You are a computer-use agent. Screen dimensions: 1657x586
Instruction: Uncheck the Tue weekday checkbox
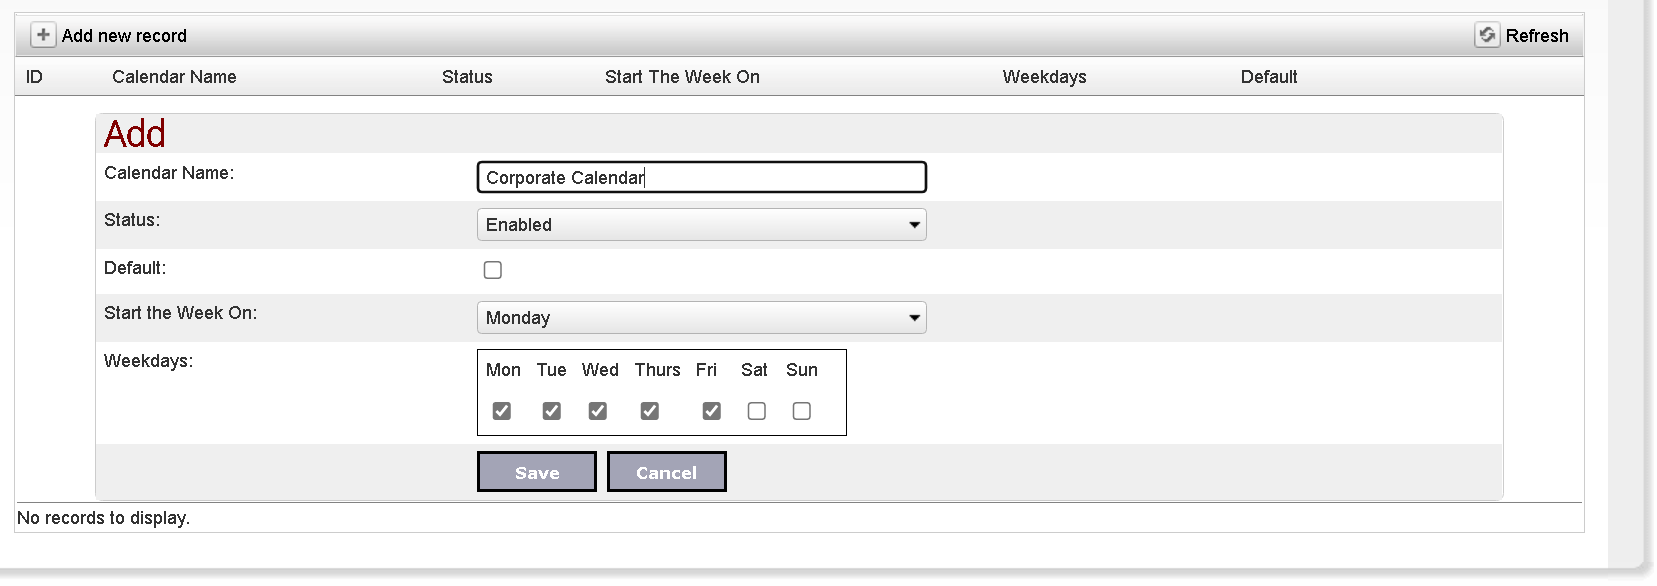551,411
